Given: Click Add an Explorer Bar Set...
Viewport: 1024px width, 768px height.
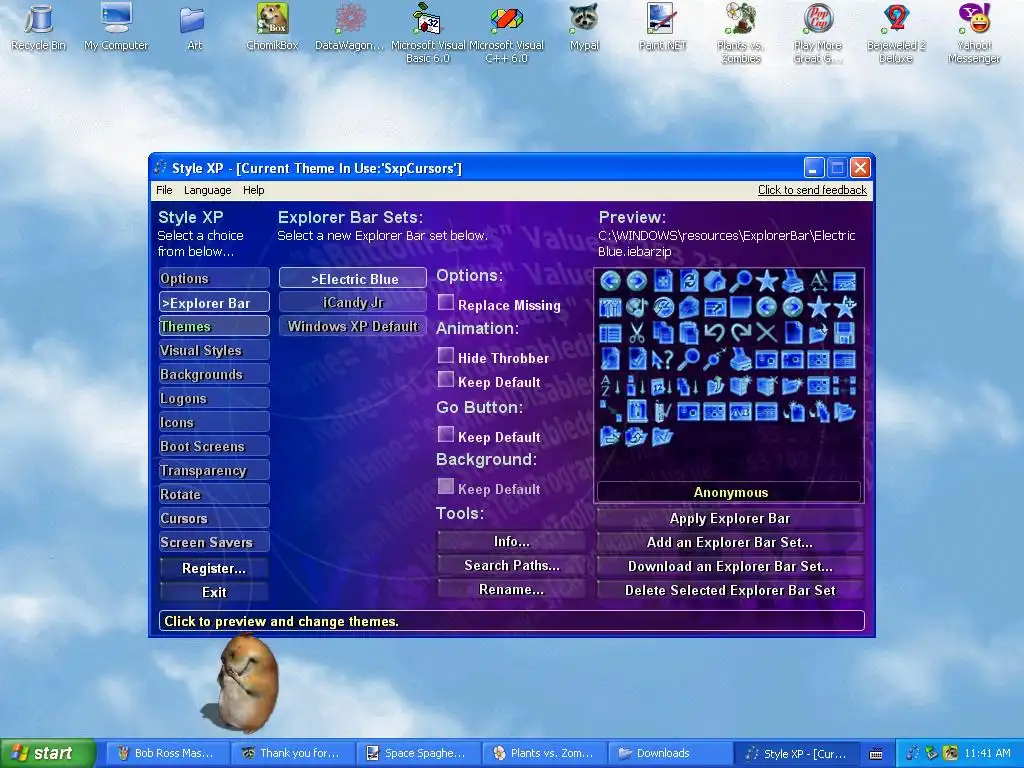Looking at the screenshot, I should point(730,542).
